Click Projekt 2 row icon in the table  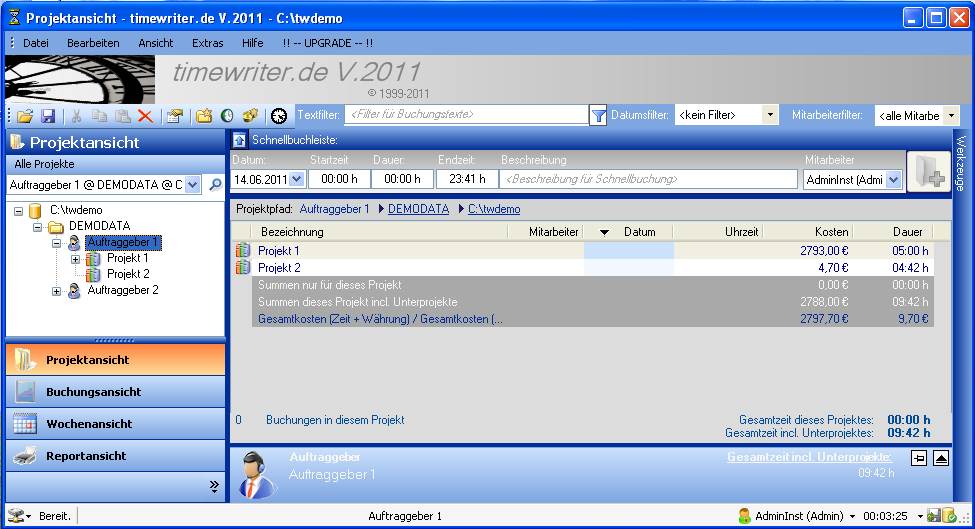243,267
